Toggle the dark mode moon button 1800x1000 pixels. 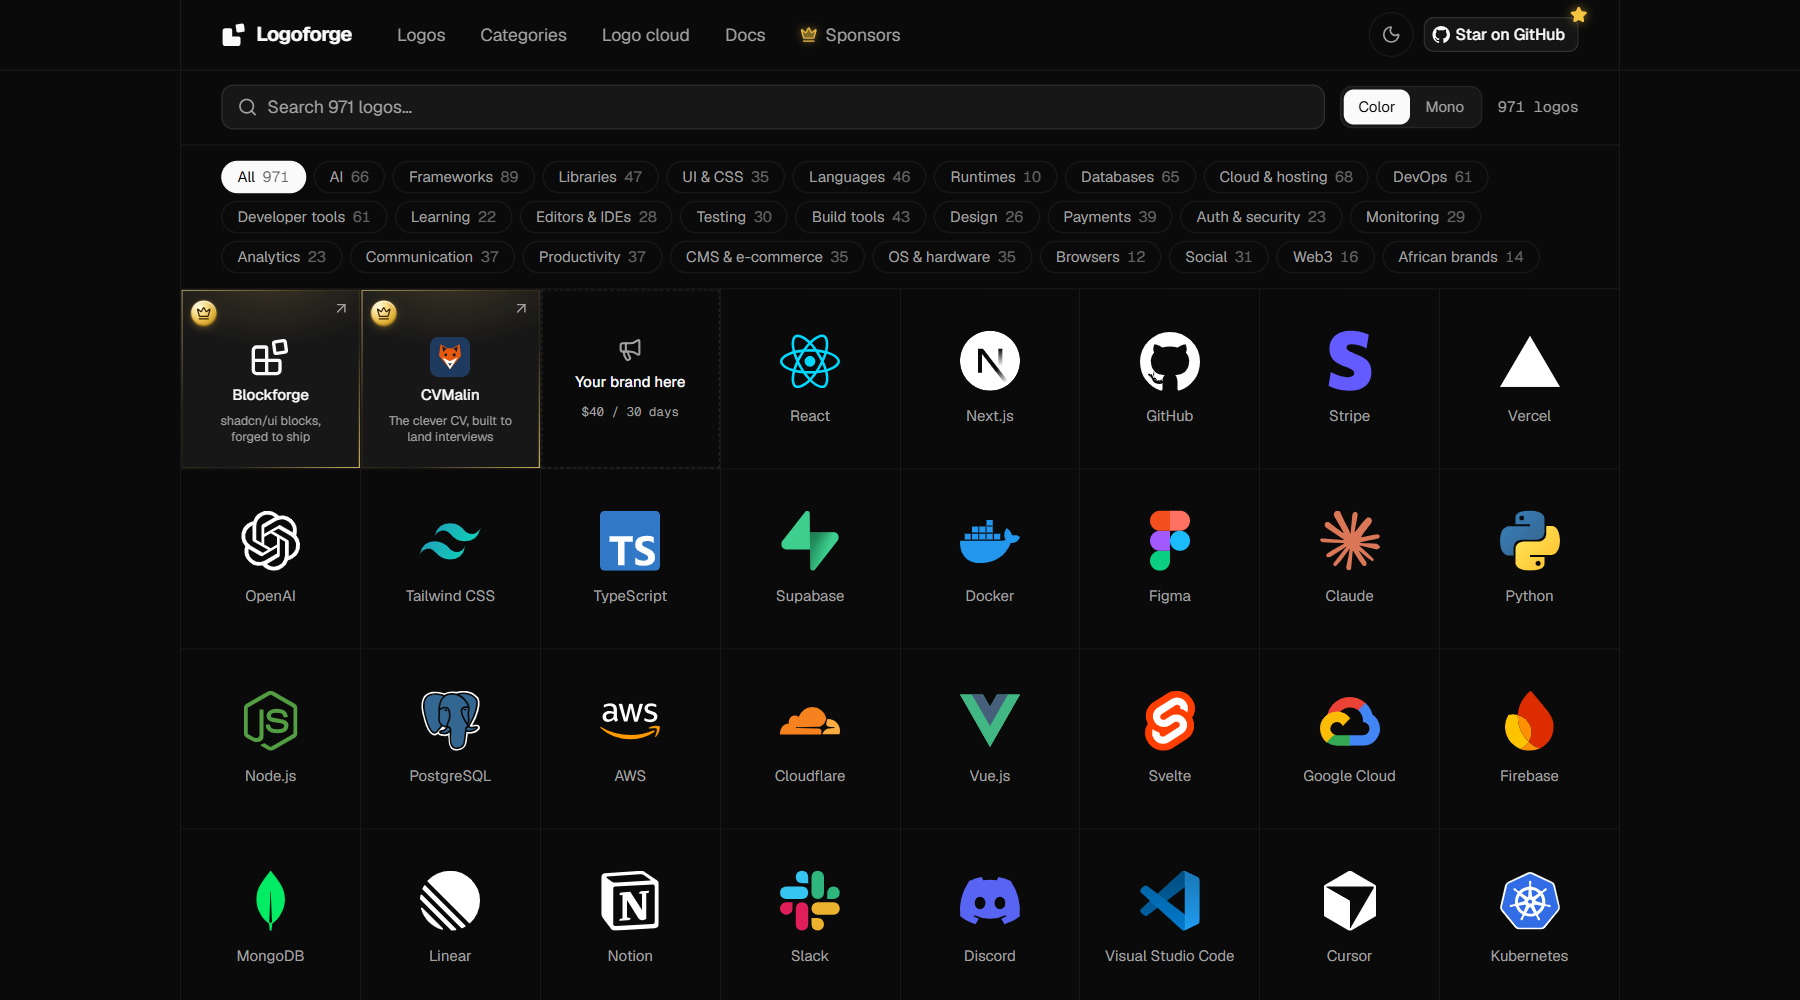click(x=1391, y=35)
